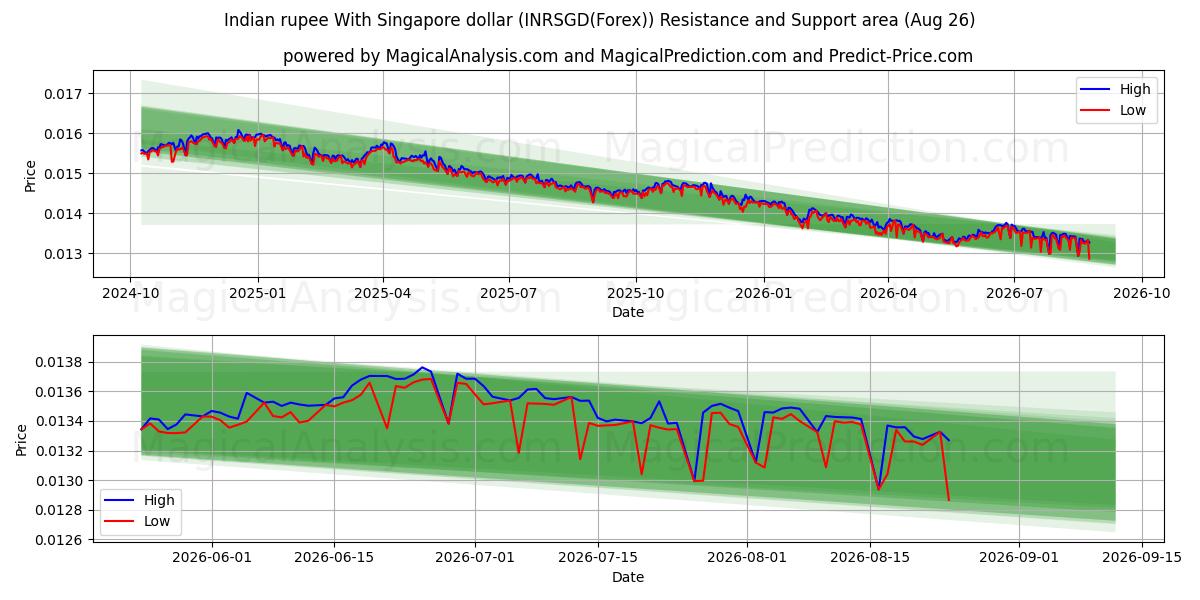This screenshot has width=1200, height=600.
Task: Click the top chart y-axis label 0.014
Action: click(63, 214)
